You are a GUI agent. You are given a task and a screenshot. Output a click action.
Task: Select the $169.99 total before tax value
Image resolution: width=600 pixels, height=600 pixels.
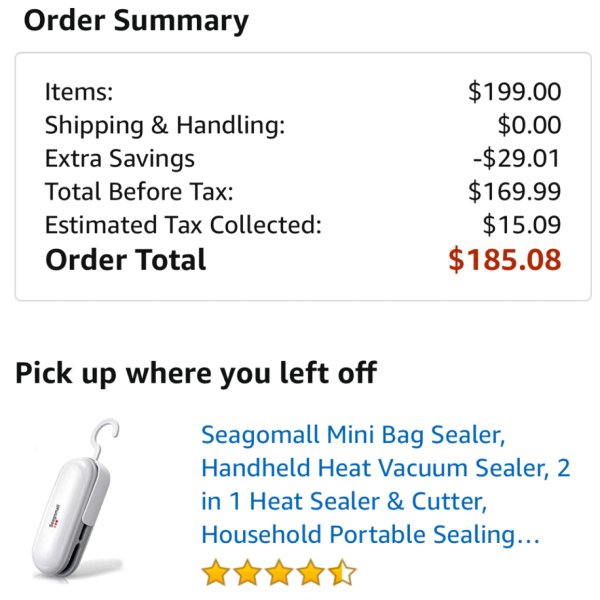(515, 191)
